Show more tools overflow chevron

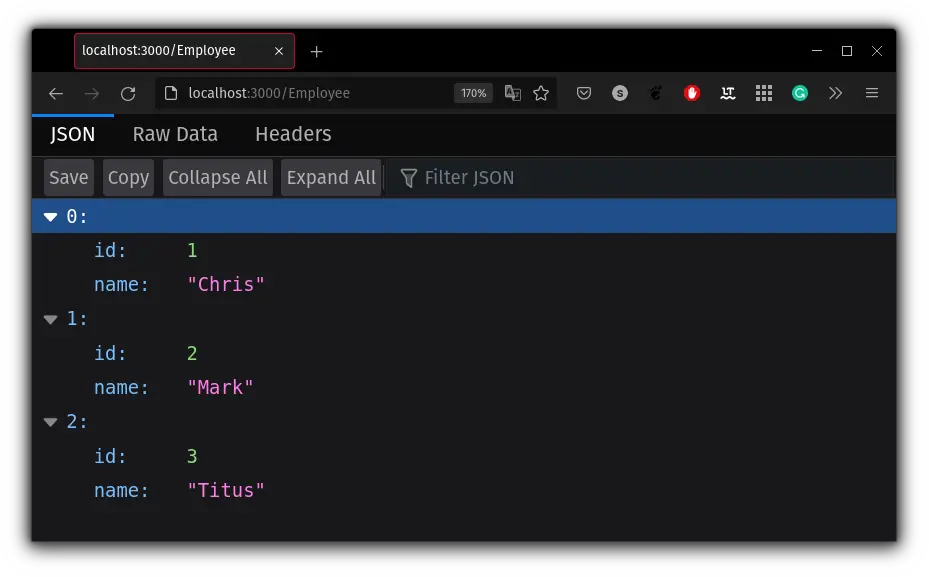coord(835,93)
